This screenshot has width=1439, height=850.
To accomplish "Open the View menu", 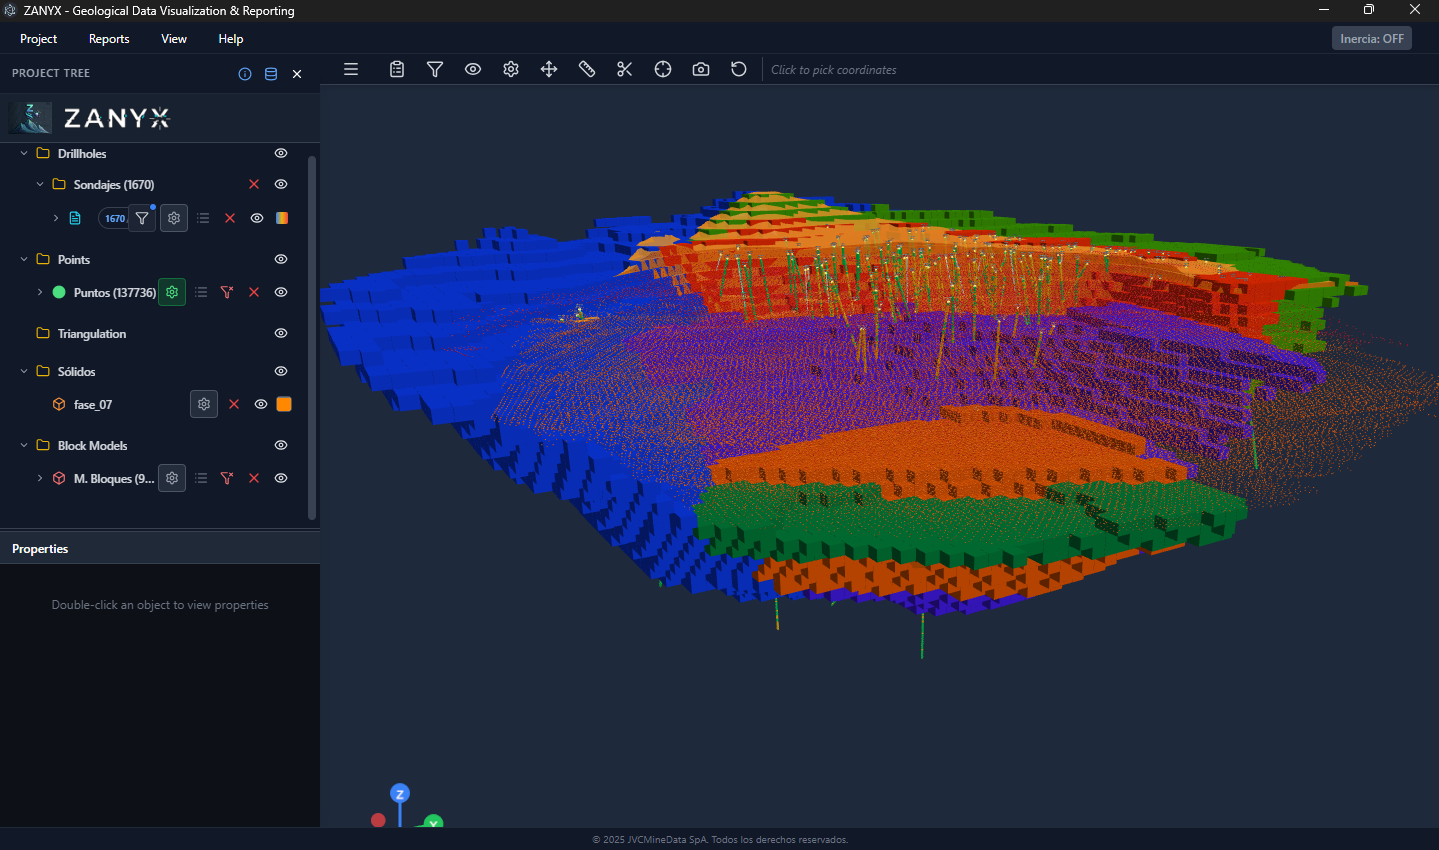I will click(x=173, y=39).
